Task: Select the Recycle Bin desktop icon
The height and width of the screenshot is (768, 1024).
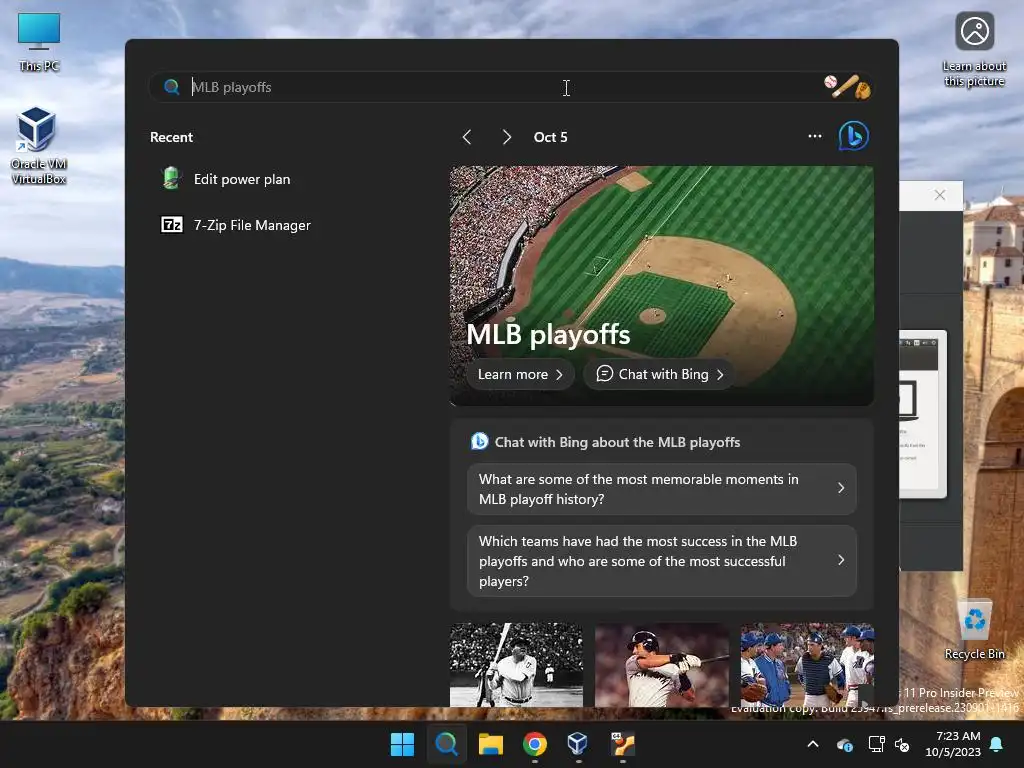Action: (x=974, y=630)
